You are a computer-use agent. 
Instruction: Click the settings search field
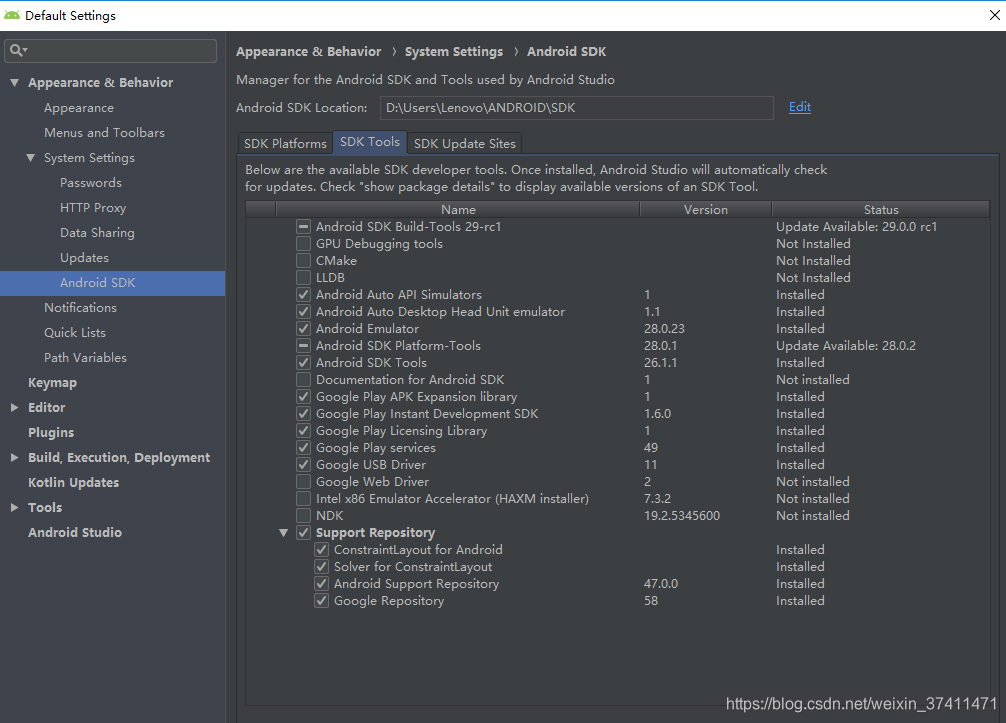tap(110, 51)
